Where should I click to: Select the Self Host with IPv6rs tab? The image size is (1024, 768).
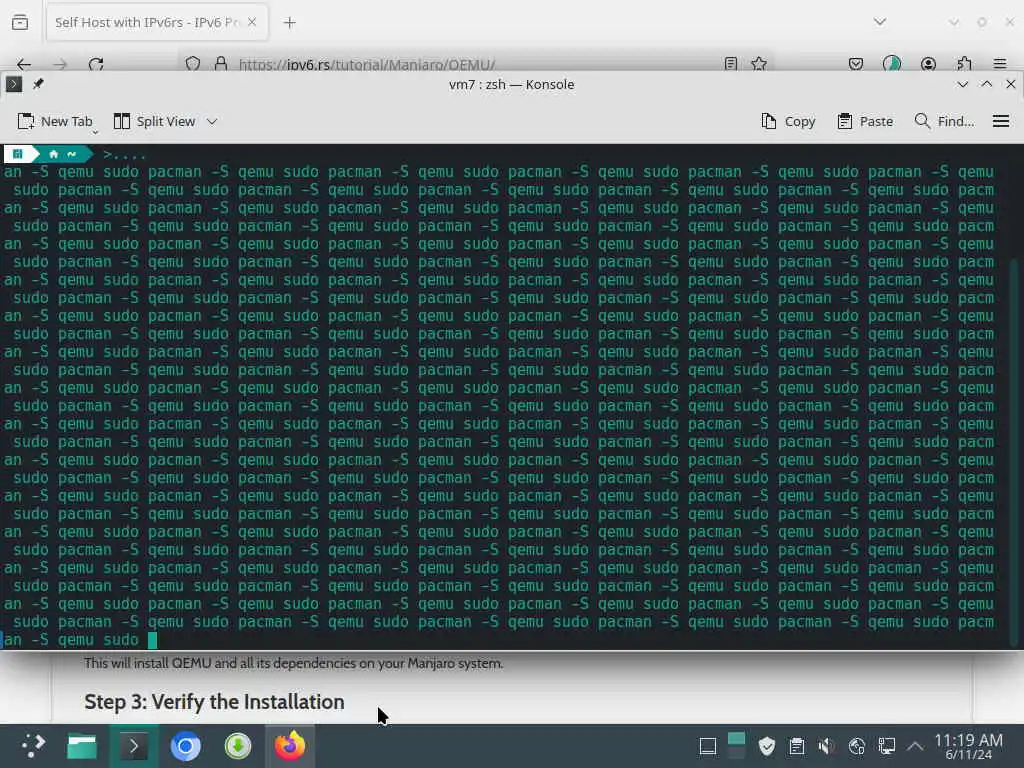(147, 22)
